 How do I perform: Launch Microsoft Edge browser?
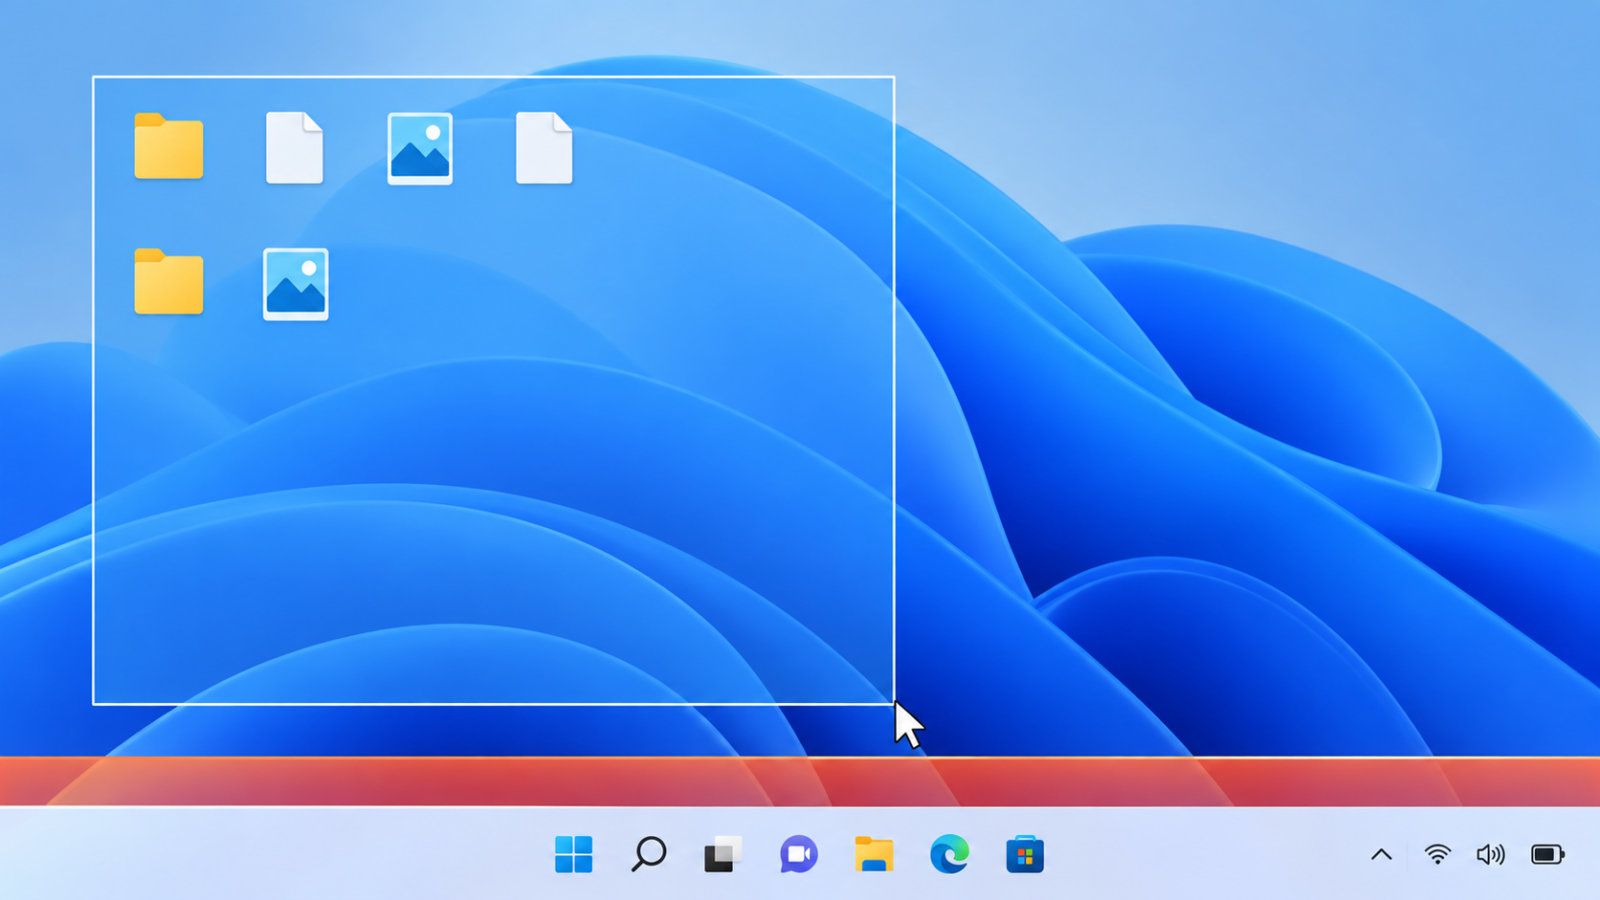click(x=949, y=854)
